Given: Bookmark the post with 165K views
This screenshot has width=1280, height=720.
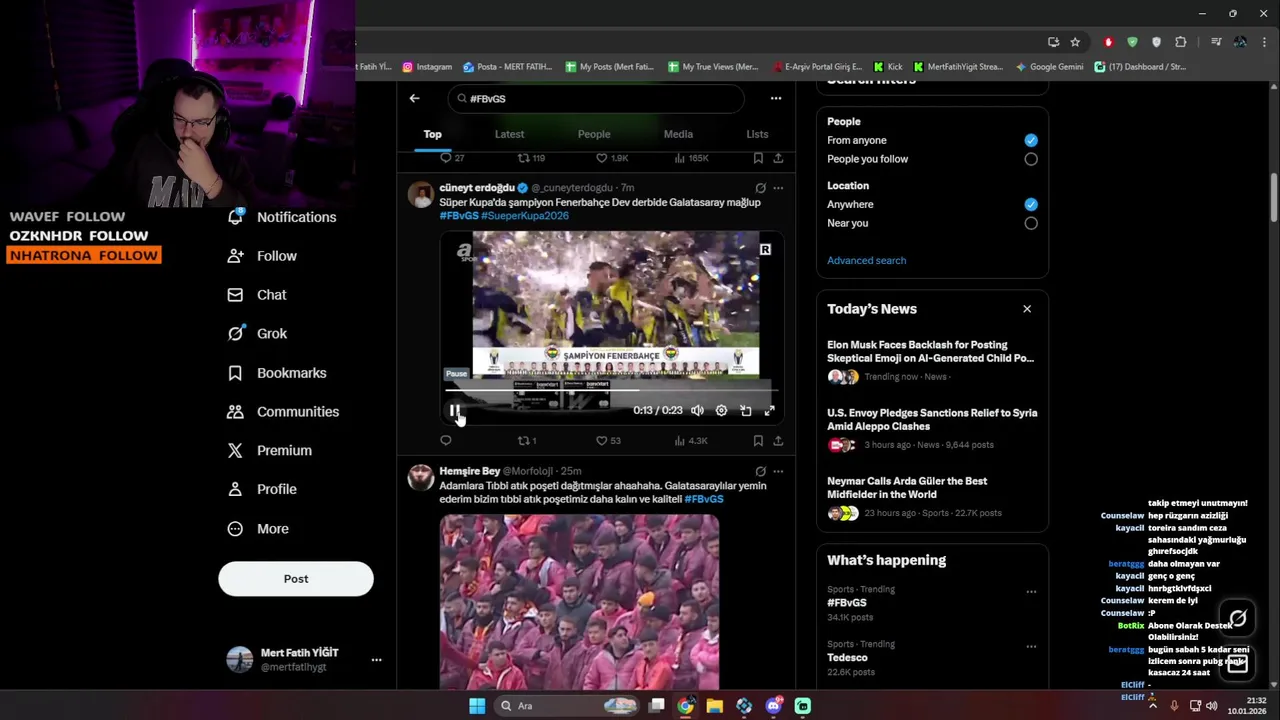Looking at the screenshot, I should coord(758,158).
